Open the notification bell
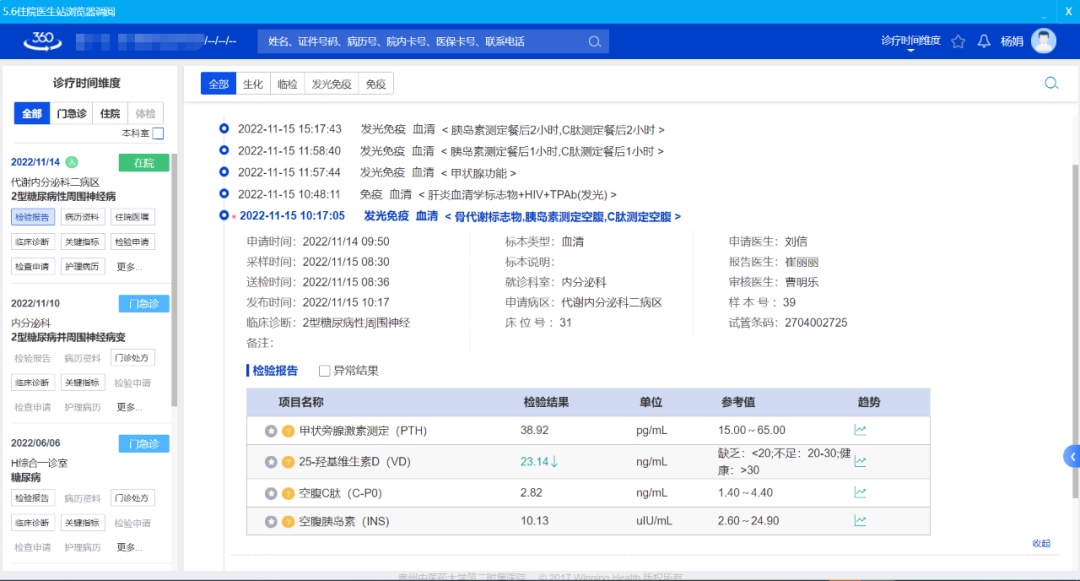The height and width of the screenshot is (581, 1080). (x=984, y=41)
